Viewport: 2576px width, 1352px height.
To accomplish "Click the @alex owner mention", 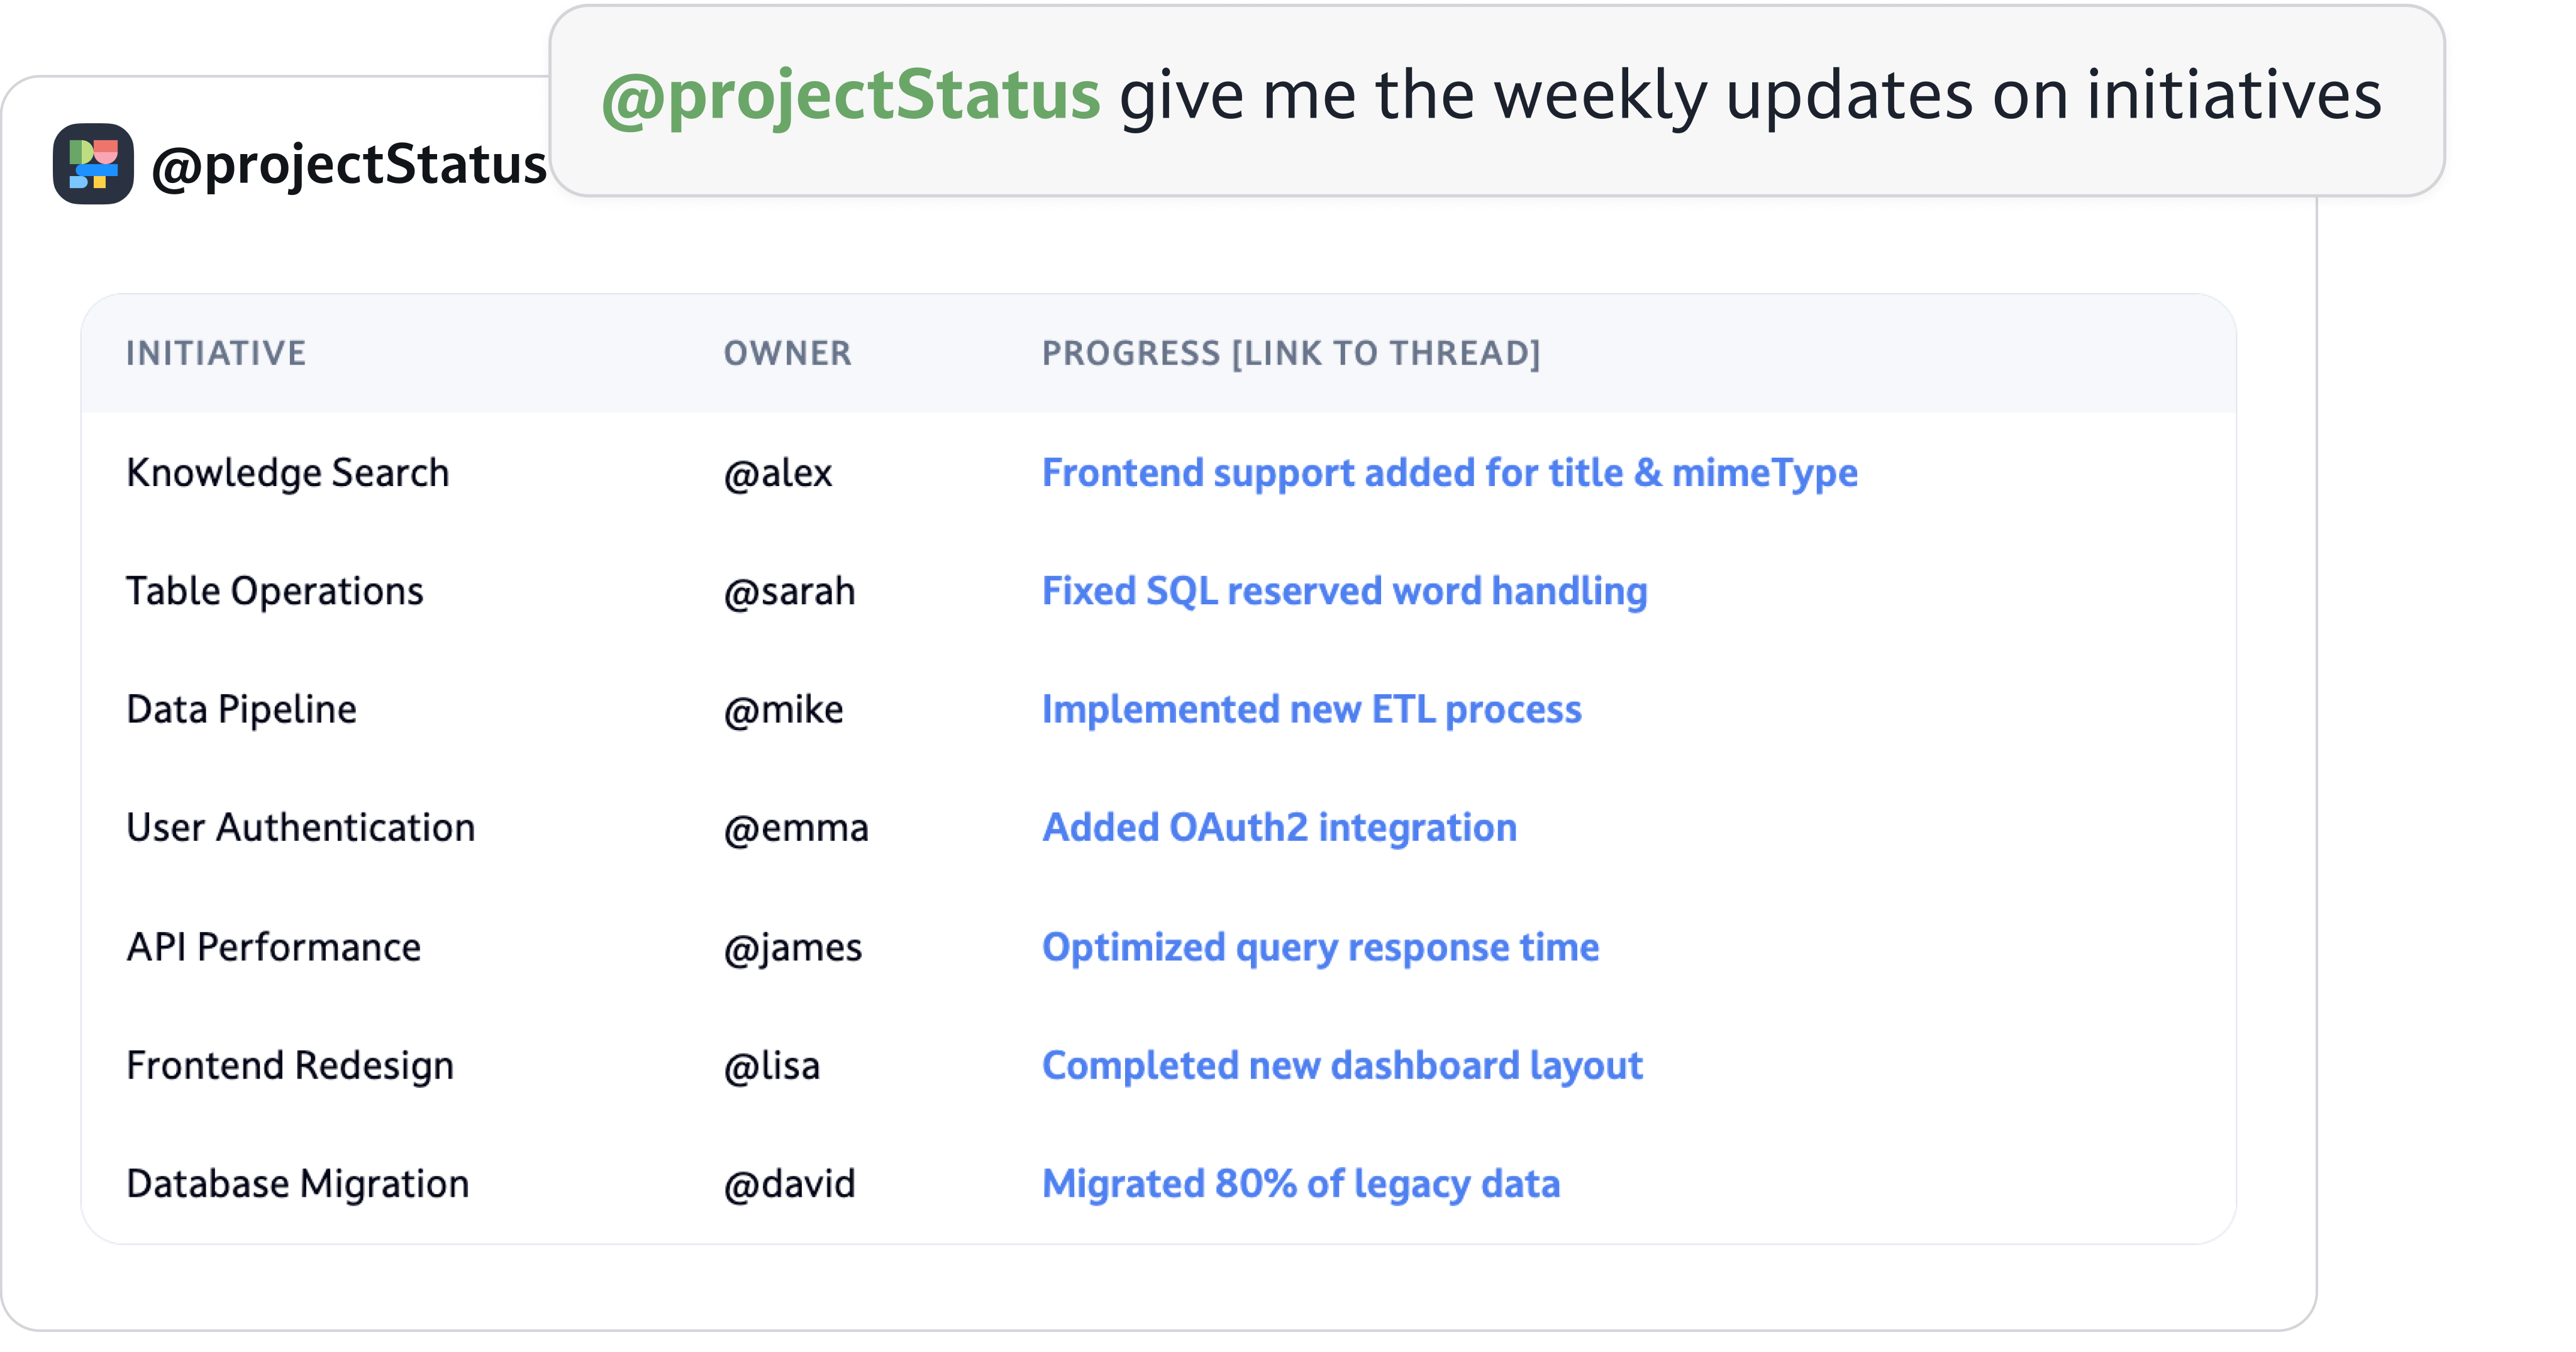I will pos(777,473).
